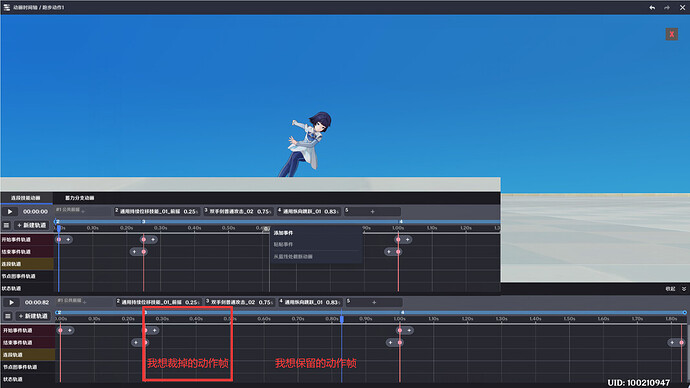Click the redo arrow in the title bar
Screen dimensions: 690x388
click(x=667, y=7)
